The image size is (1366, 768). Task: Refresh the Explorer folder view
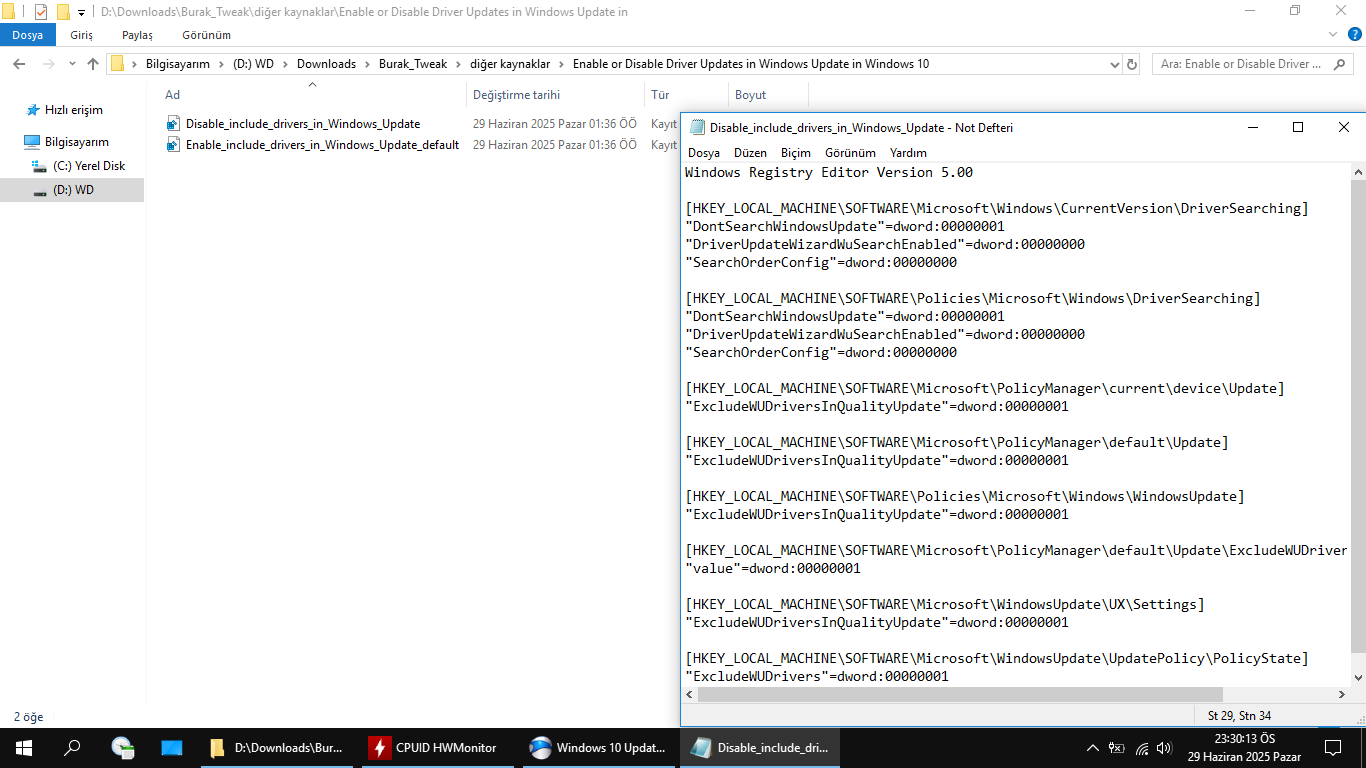pyautogui.click(x=1132, y=64)
